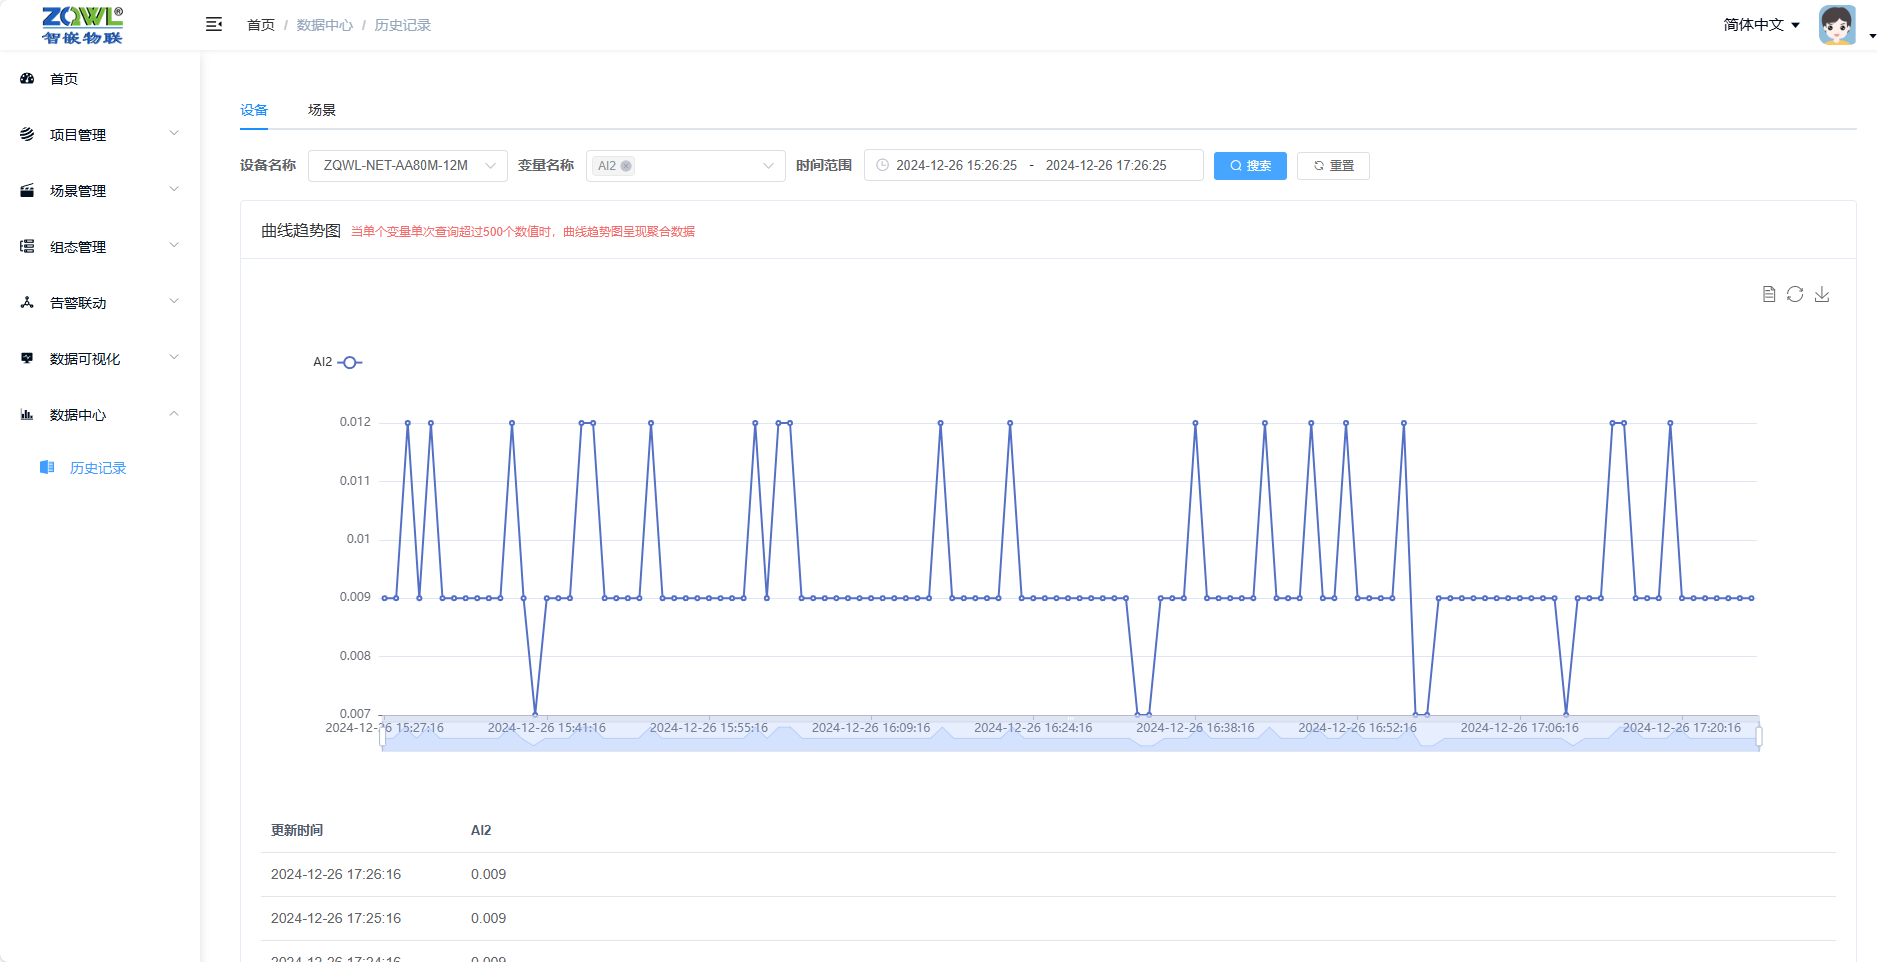Open the 简体中文 language dropdown
1877x962 pixels.
[x=1761, y=25]
